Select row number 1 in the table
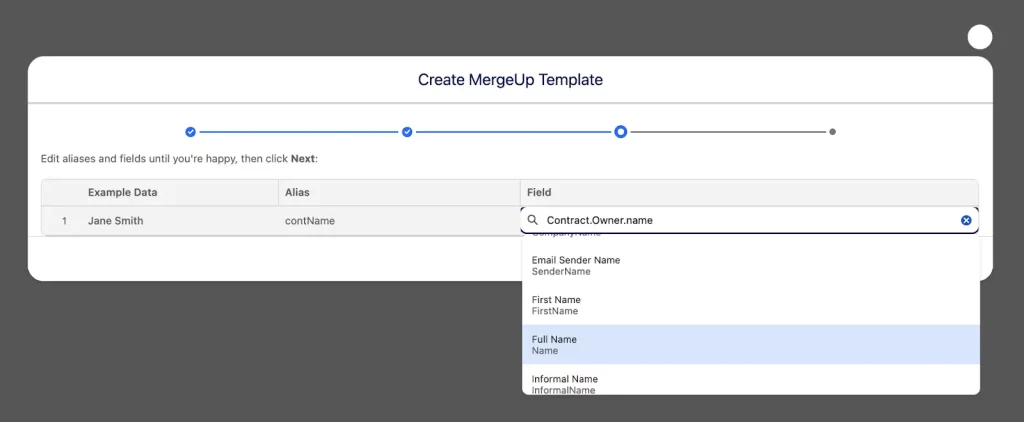The width and height of the screenshot is (1024, 422). [x=64, y=221]
